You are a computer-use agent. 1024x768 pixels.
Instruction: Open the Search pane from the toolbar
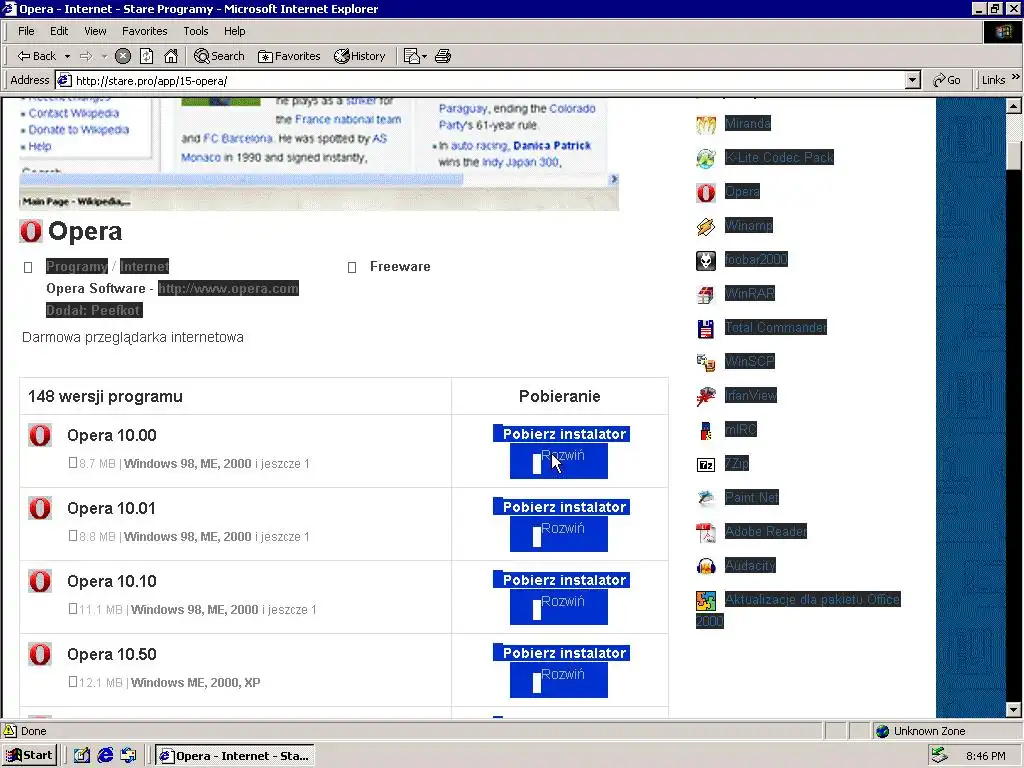pos(219,56)
